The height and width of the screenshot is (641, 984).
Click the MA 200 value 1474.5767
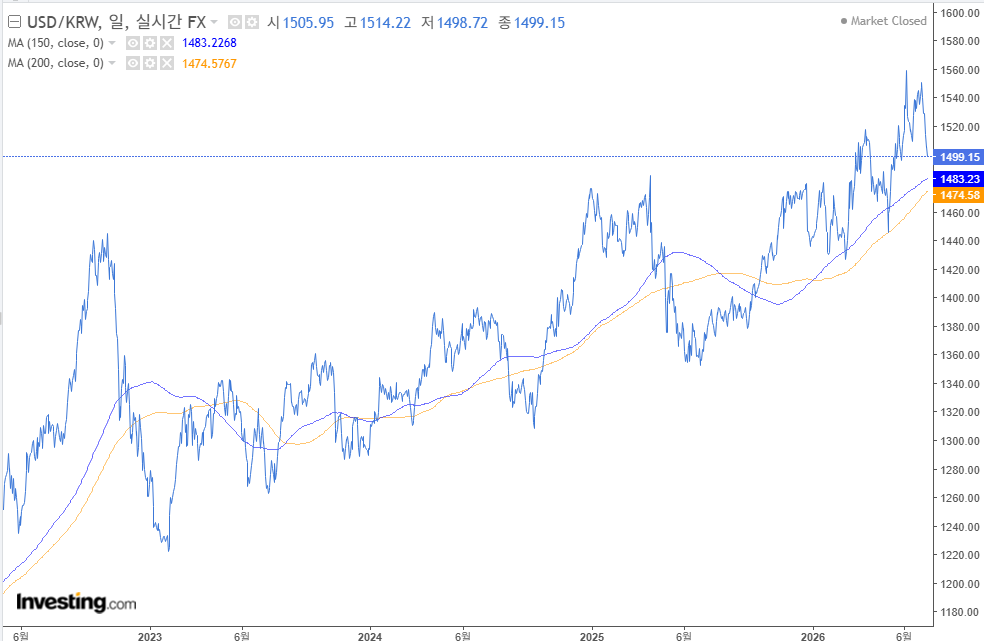pyautogui.click(x=209, y=63)
